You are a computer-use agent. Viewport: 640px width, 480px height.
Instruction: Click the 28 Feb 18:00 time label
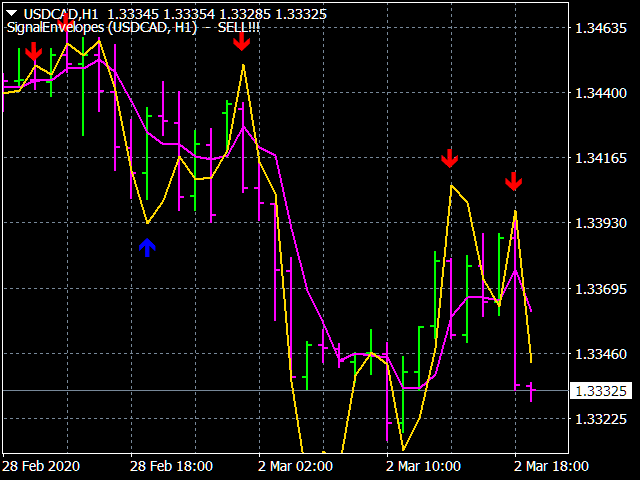pyautogui.click(x=171, y=466)
